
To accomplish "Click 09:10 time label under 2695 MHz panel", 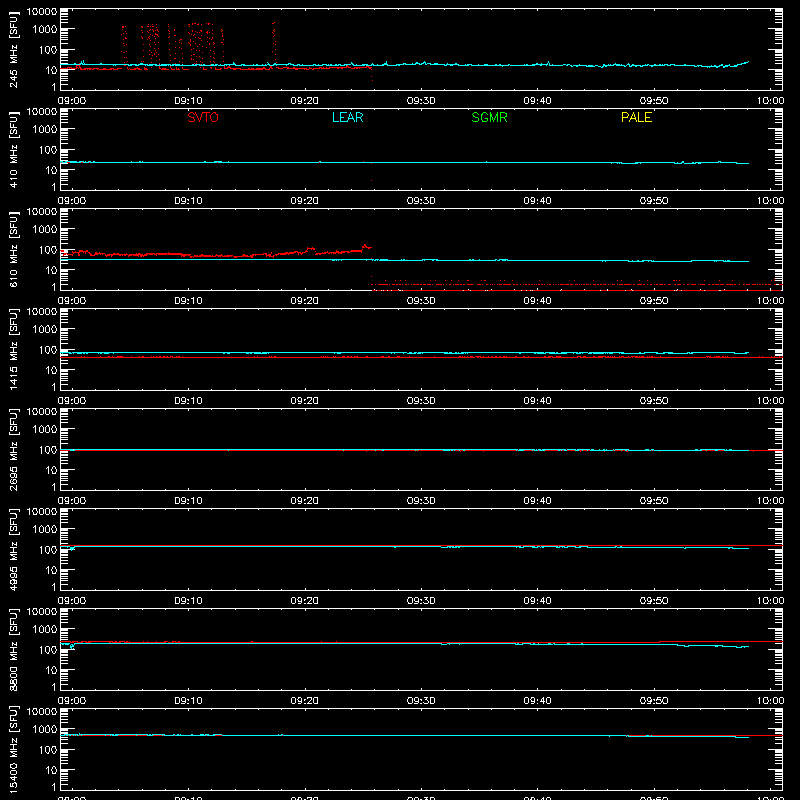I will coord(188,501).
